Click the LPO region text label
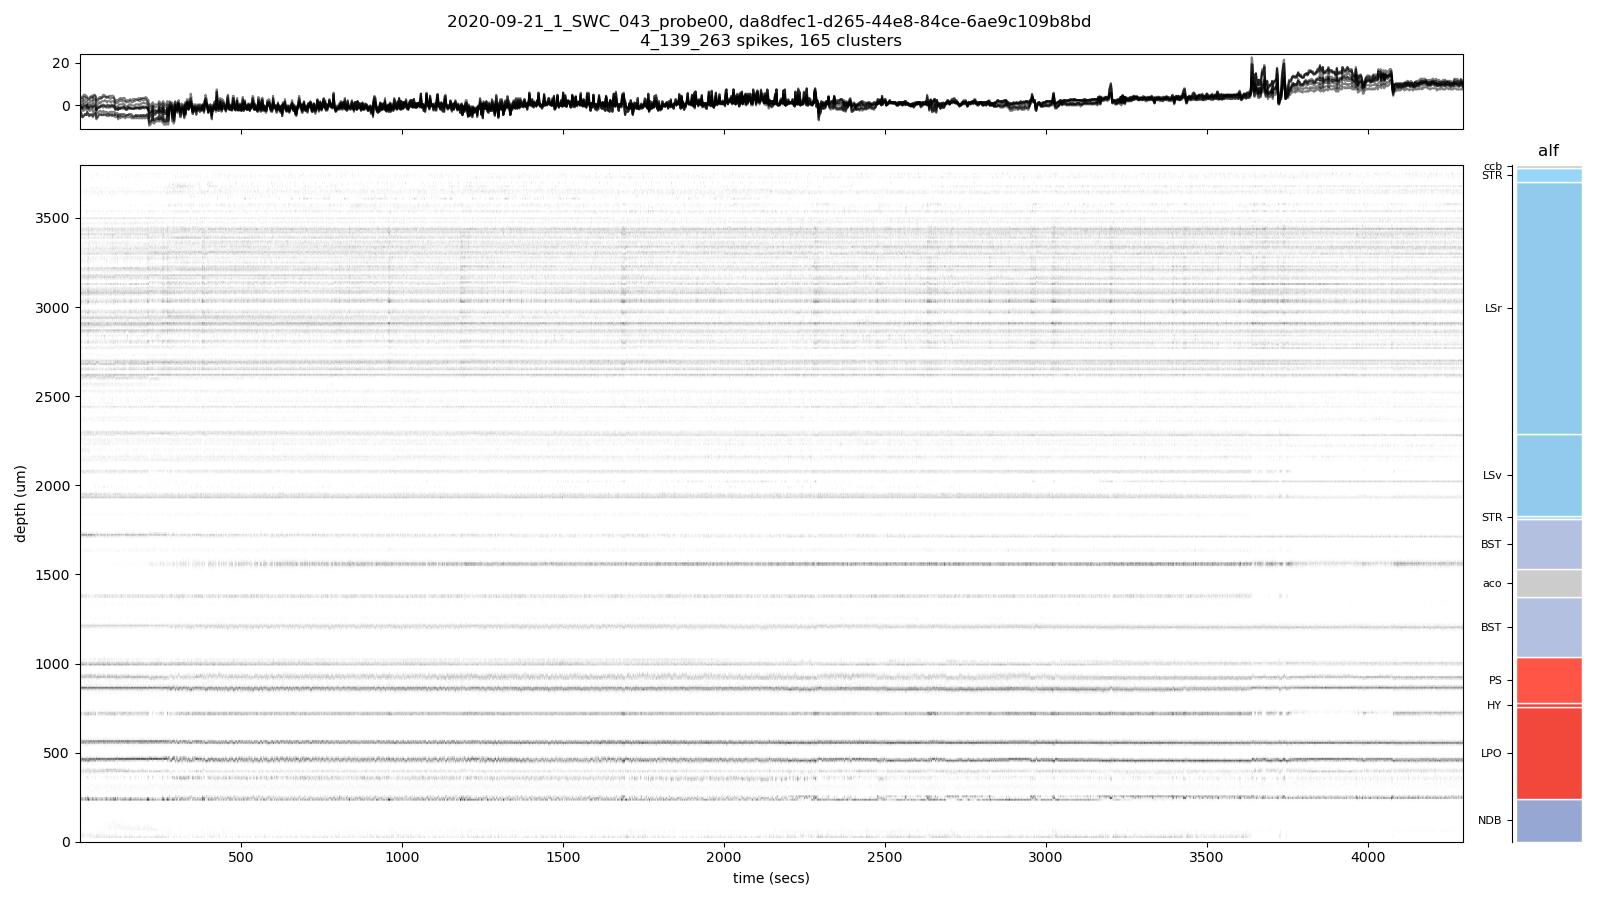The image size is (1600, 900). click(x=1491, y=753)
